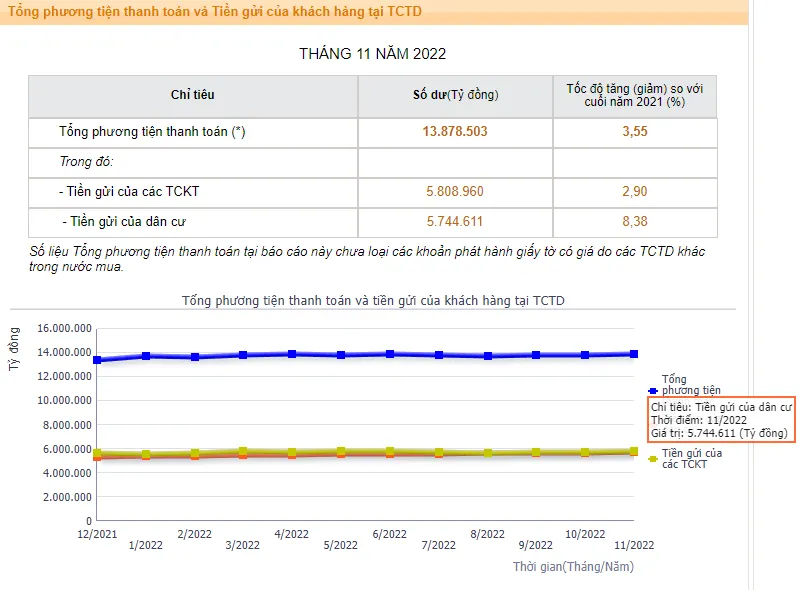Pick the blue data point at 6/2022

[x=390, y=354]
